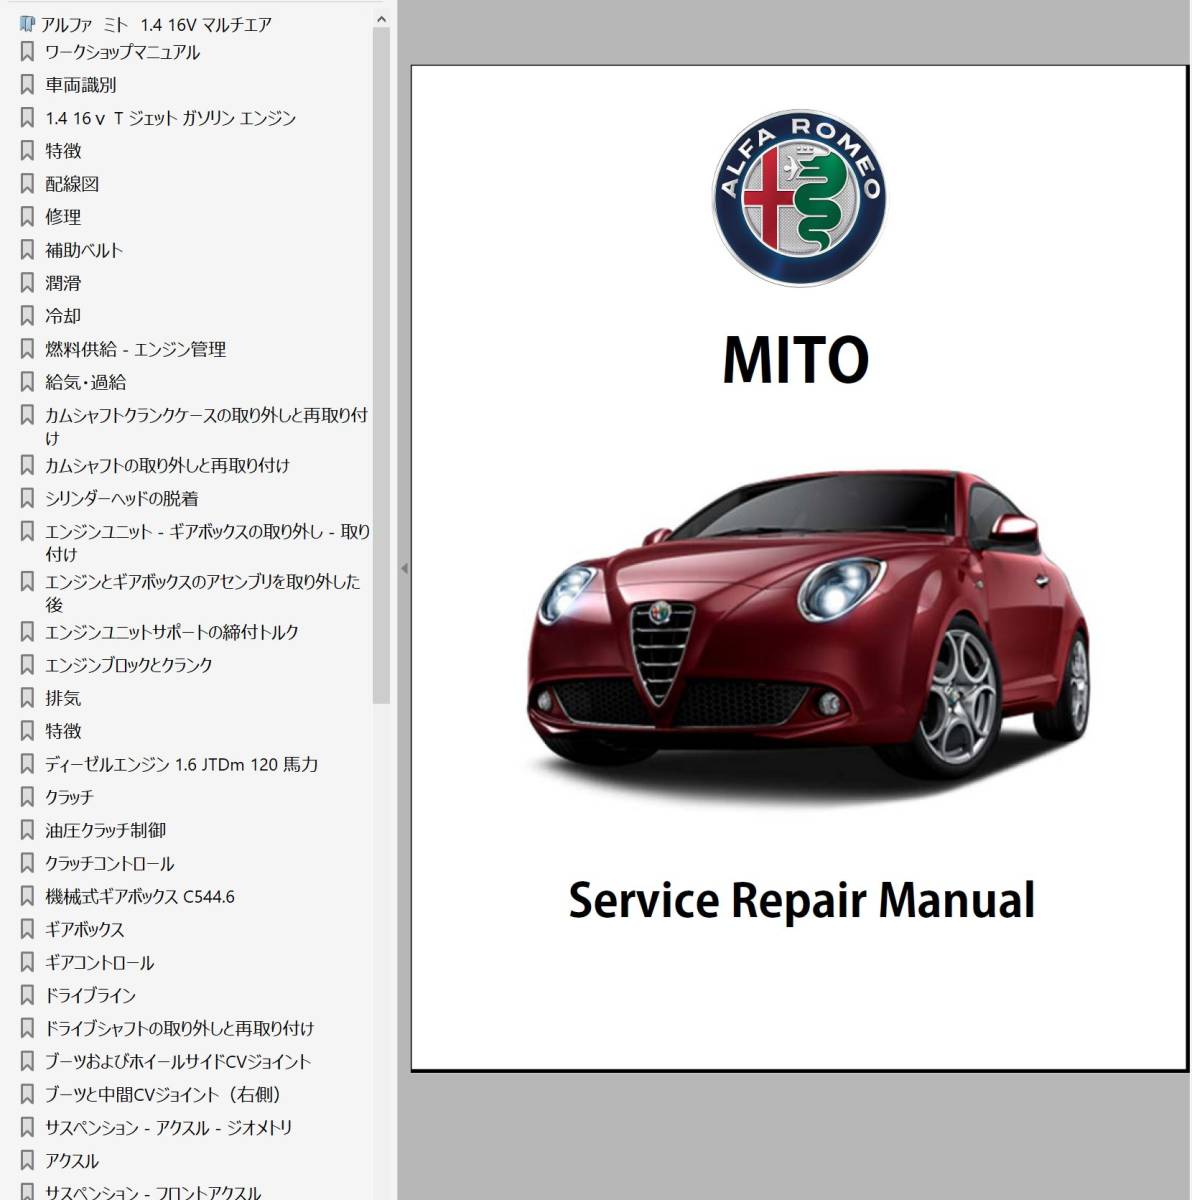The width and height of the screenshot is (1192, 1200).
Task: Click the Alfa Romeo logo on the page
Action: coord(798,198)
